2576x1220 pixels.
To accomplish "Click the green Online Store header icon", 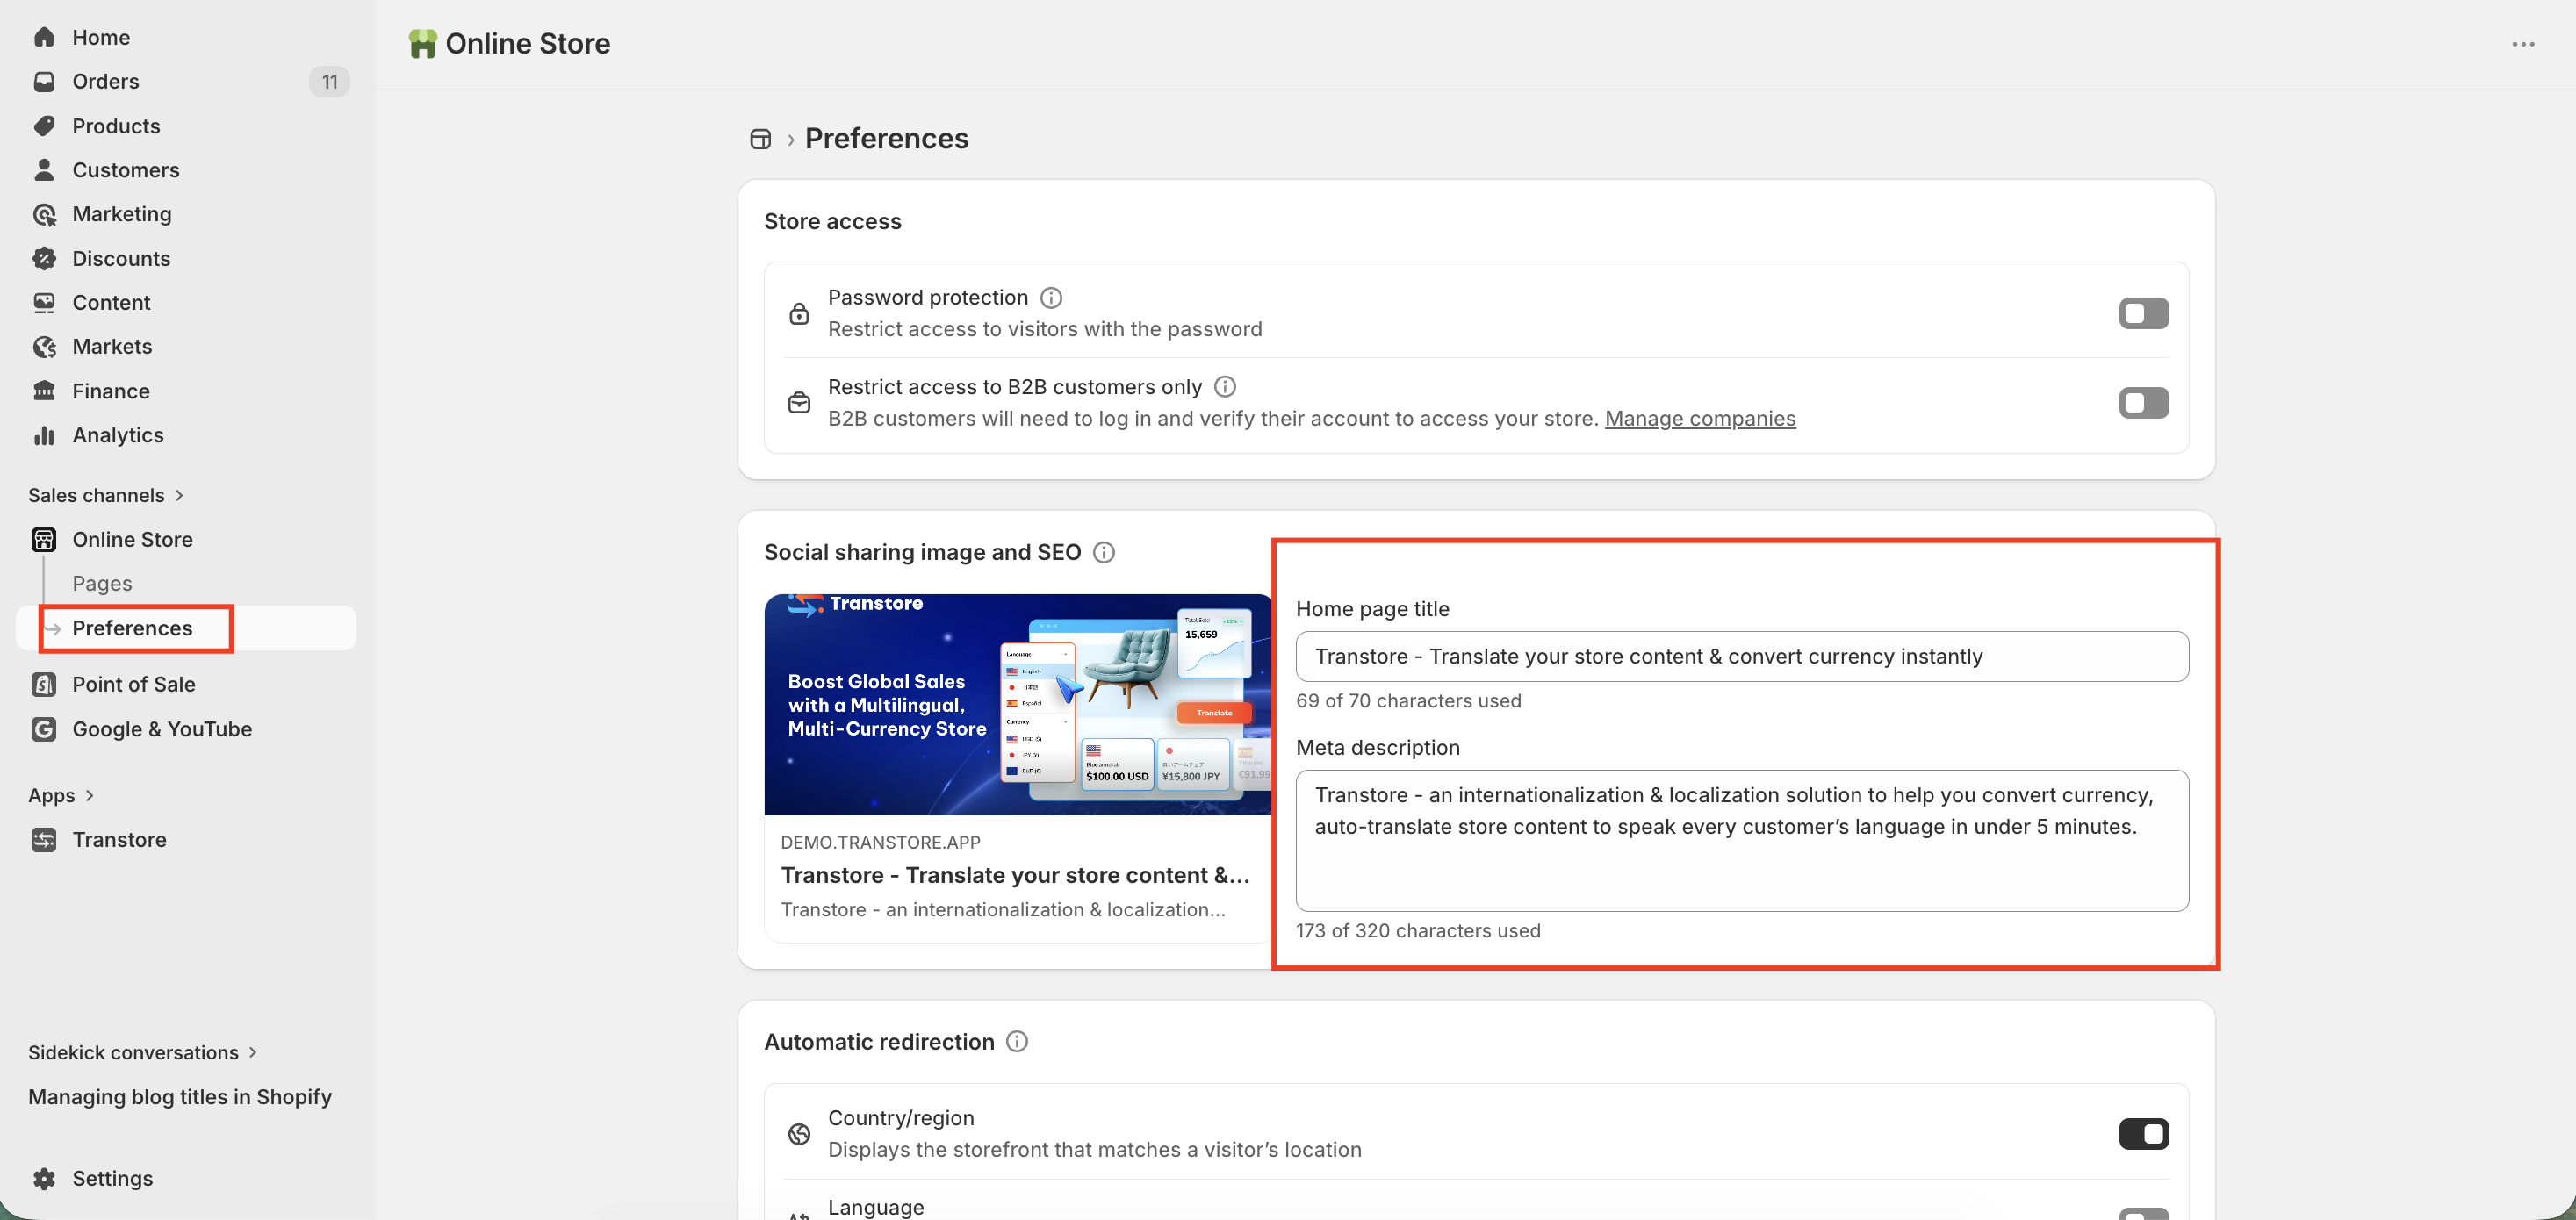I will point(422,44).
